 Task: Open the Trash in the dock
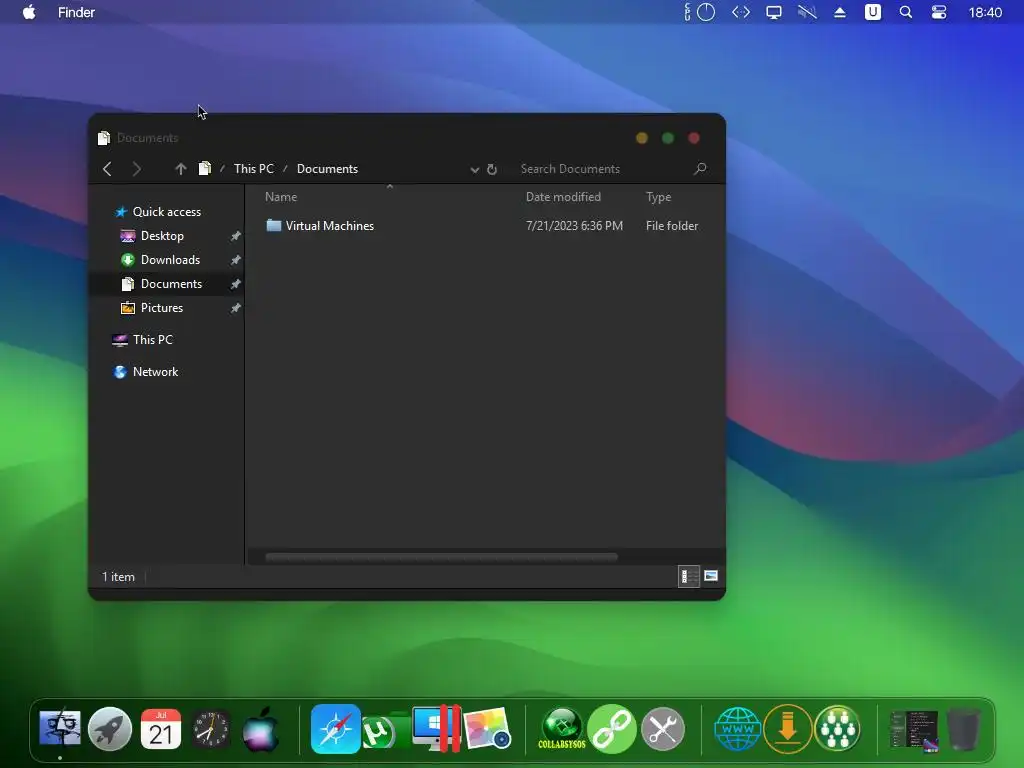pos(963,729)
